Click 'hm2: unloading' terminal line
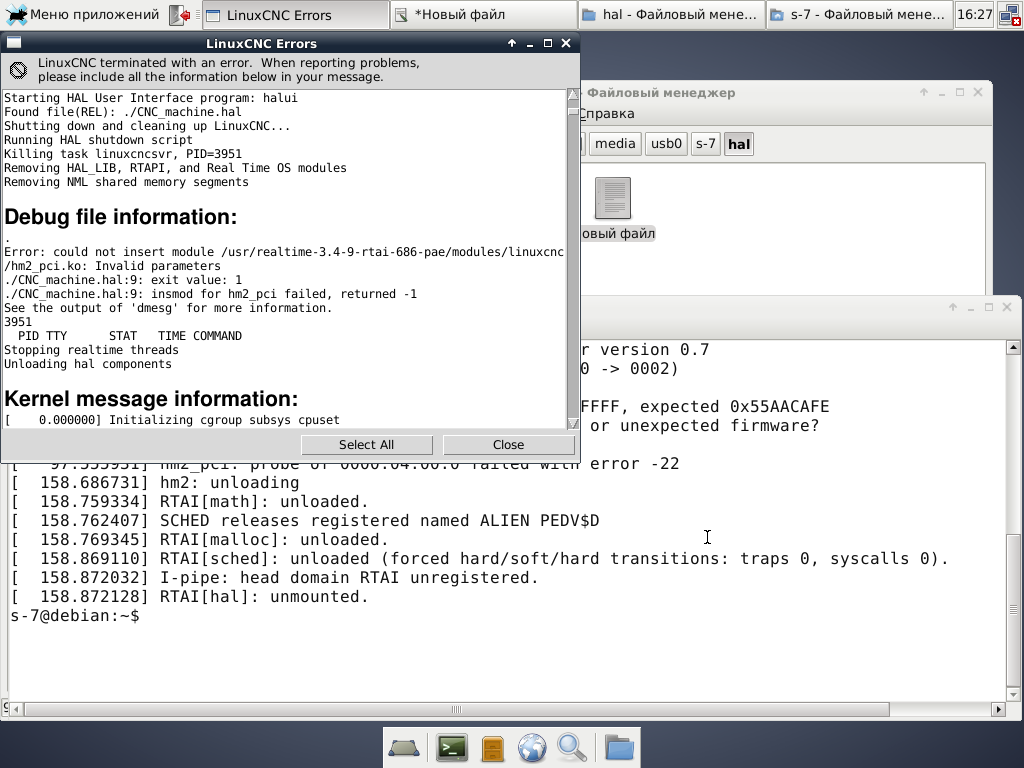This screenshot has width=1024, height=768. click(x=155, y=483)
